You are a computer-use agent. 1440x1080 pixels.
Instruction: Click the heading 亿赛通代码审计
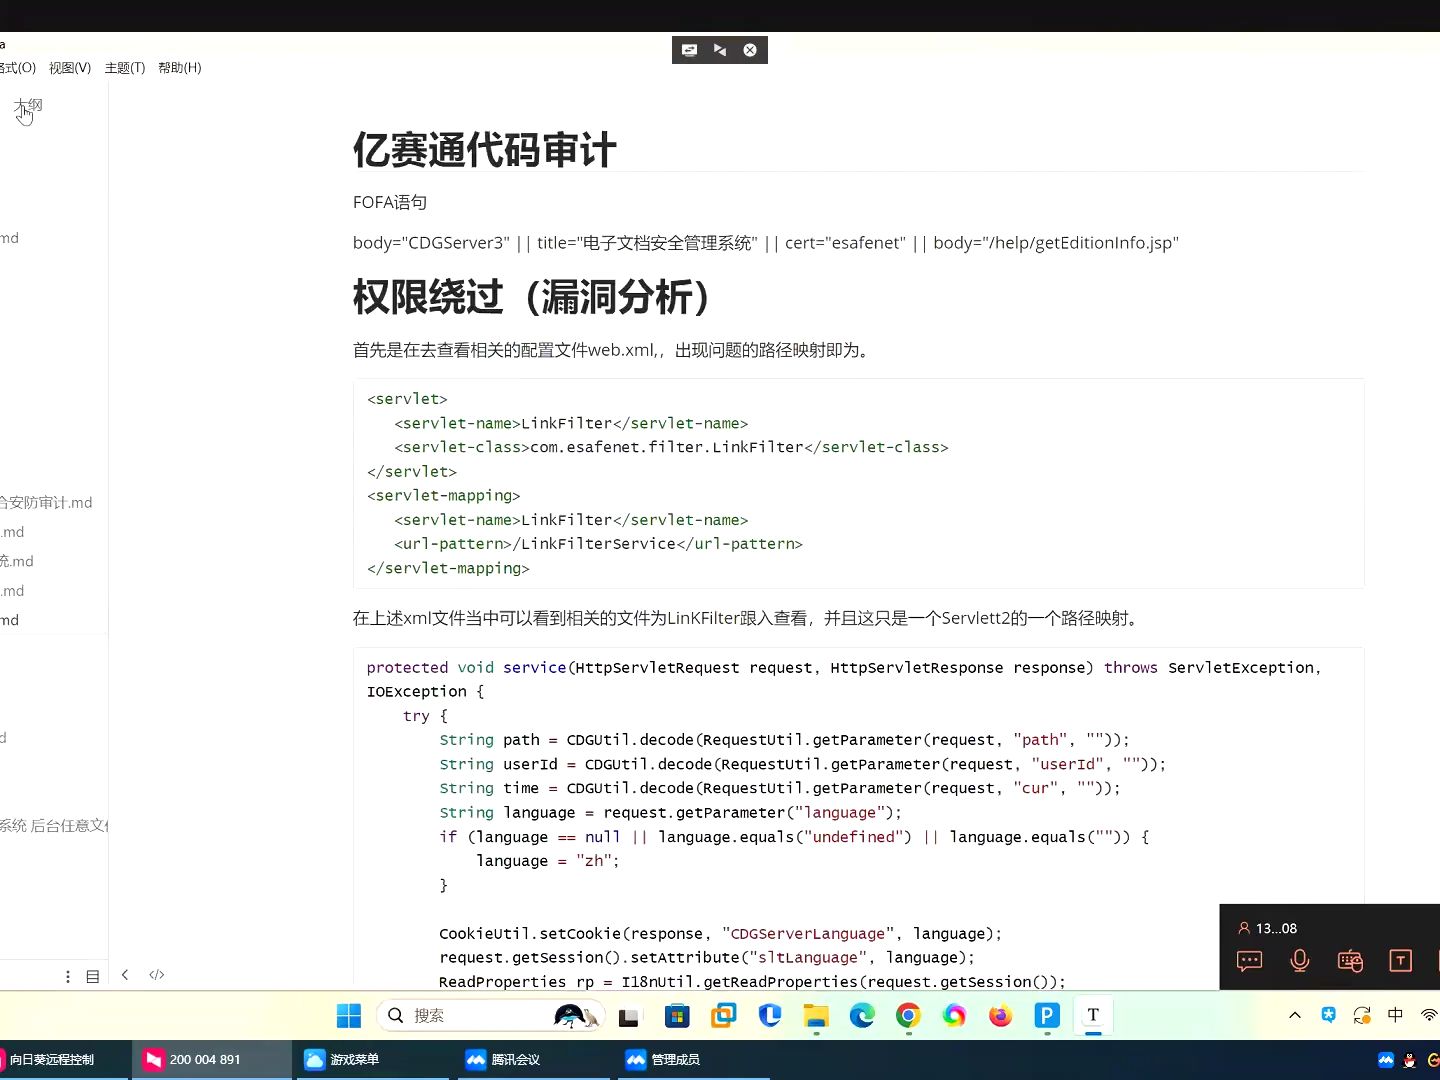(x=484, y=151)
